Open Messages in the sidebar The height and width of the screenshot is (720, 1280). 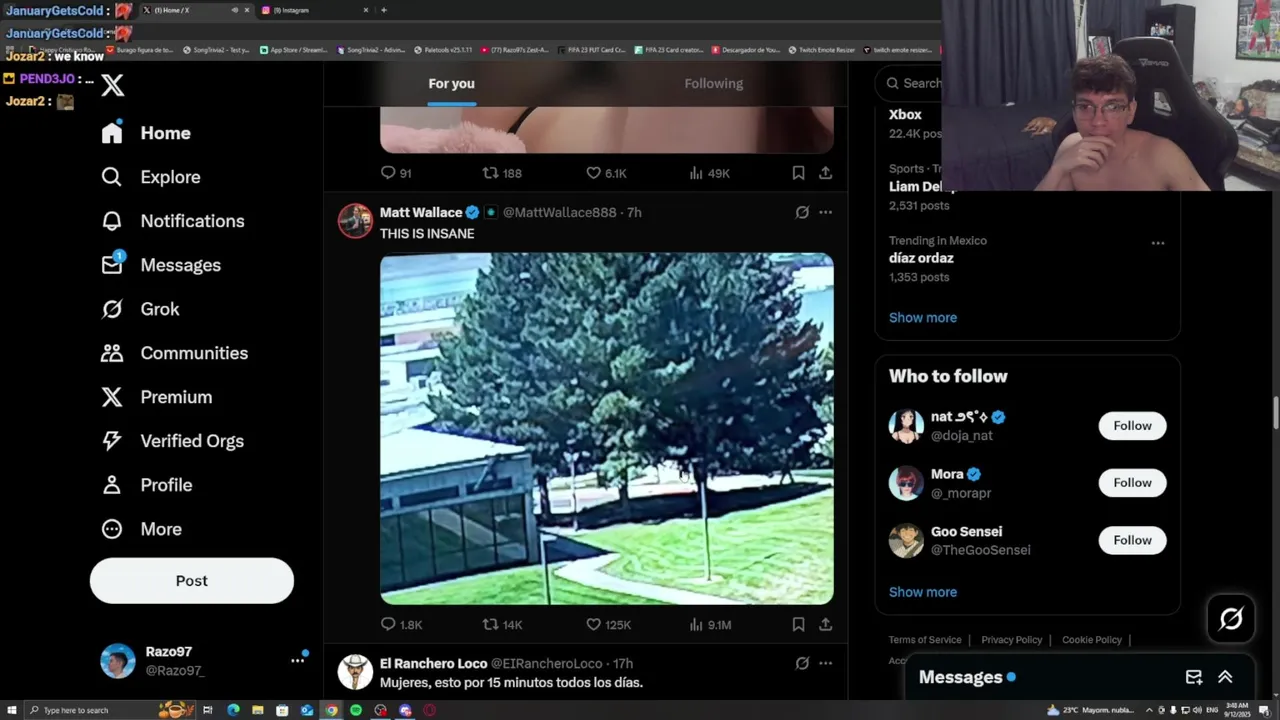tap(161, 265)
